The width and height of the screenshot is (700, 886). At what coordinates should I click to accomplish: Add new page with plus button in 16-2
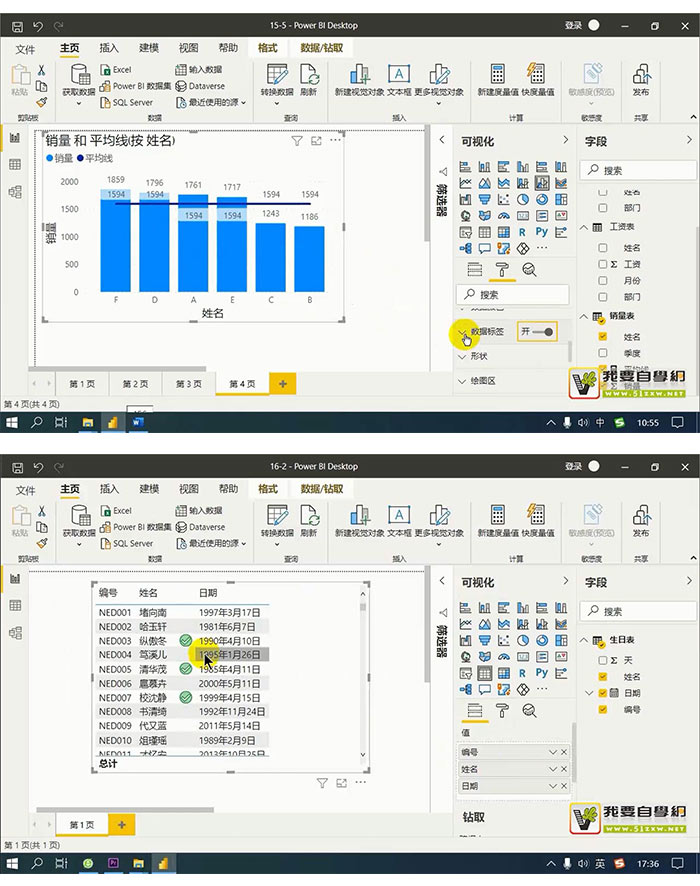click(121, 825)
